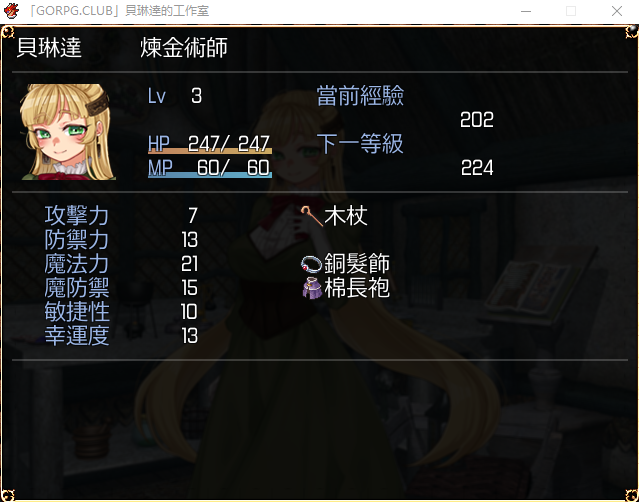Click the 幸運度 stat label
The height and width of the screenshot is (502, 639).
pos(77,336)
